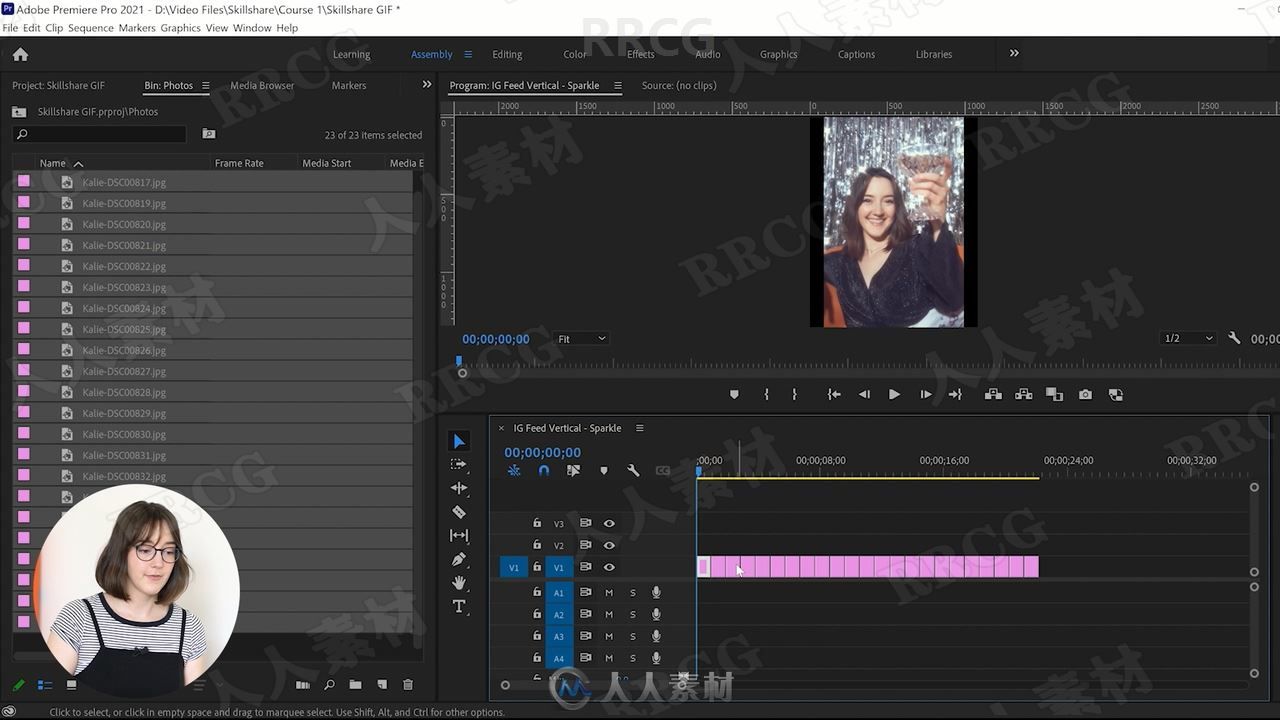Select the Razor tool
The image size is (1280, 720).
(459, 512)
